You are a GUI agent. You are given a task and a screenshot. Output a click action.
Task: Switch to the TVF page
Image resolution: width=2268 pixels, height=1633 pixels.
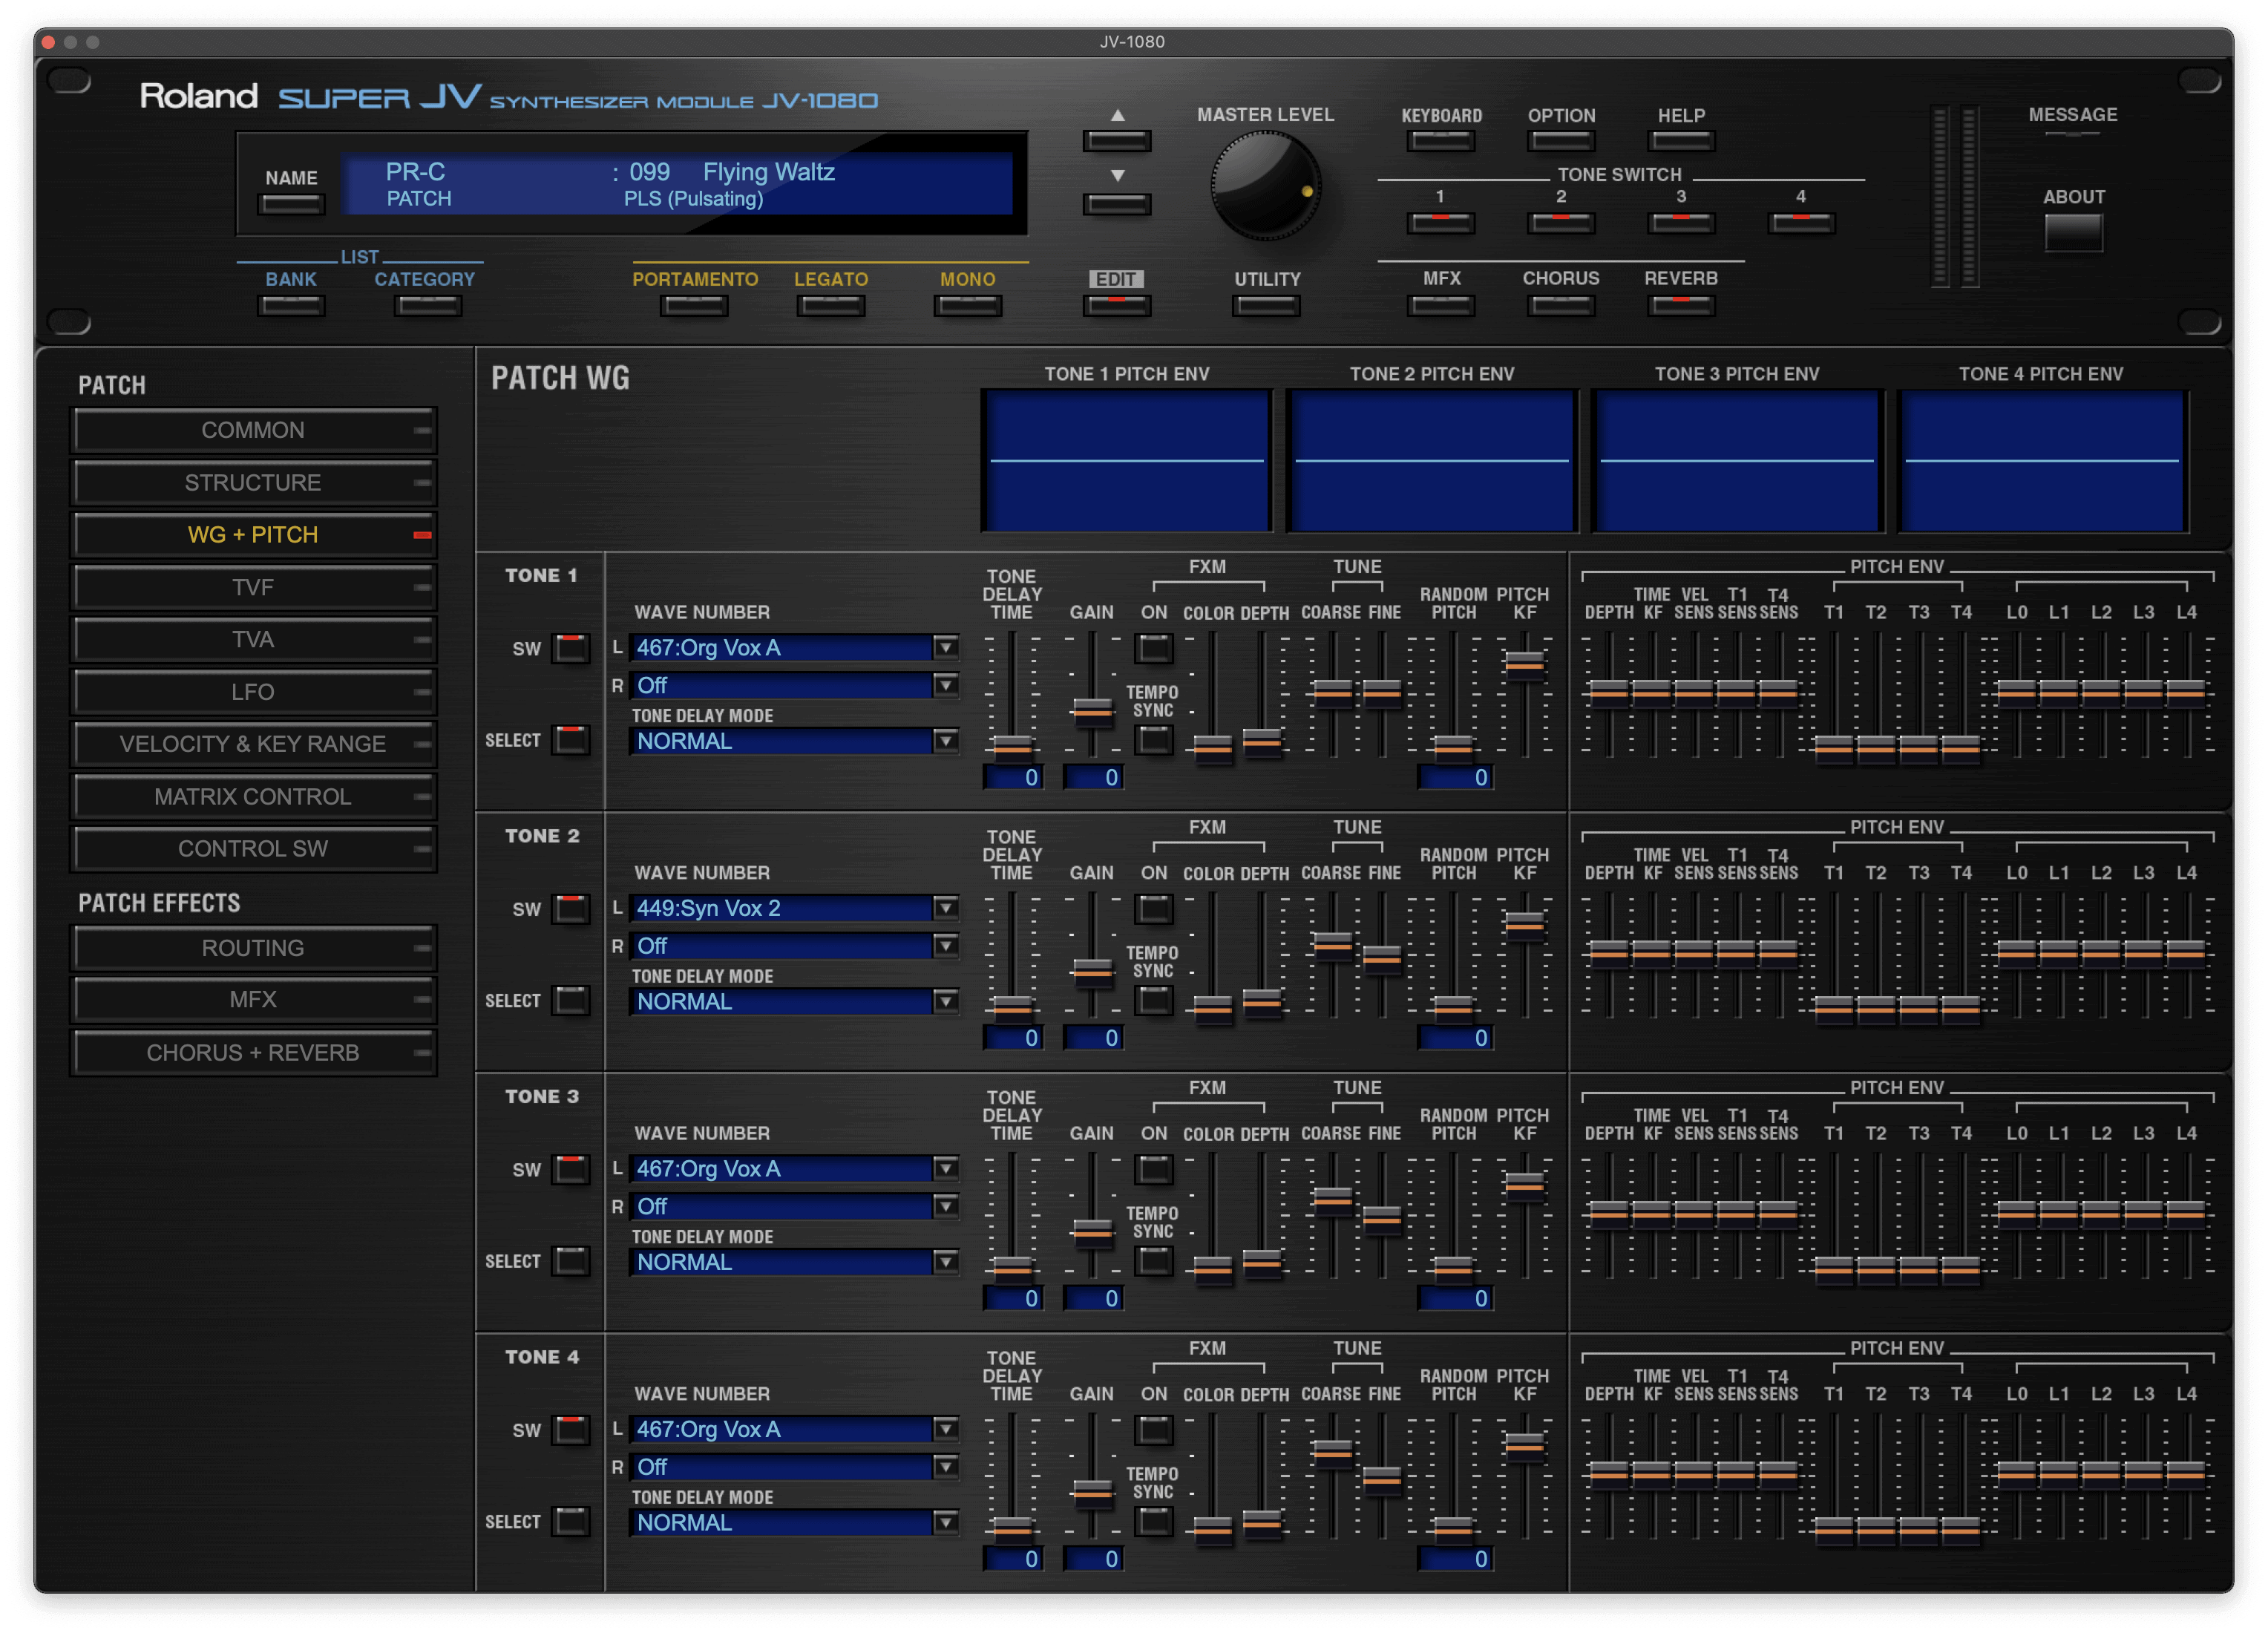coord(253,587)
